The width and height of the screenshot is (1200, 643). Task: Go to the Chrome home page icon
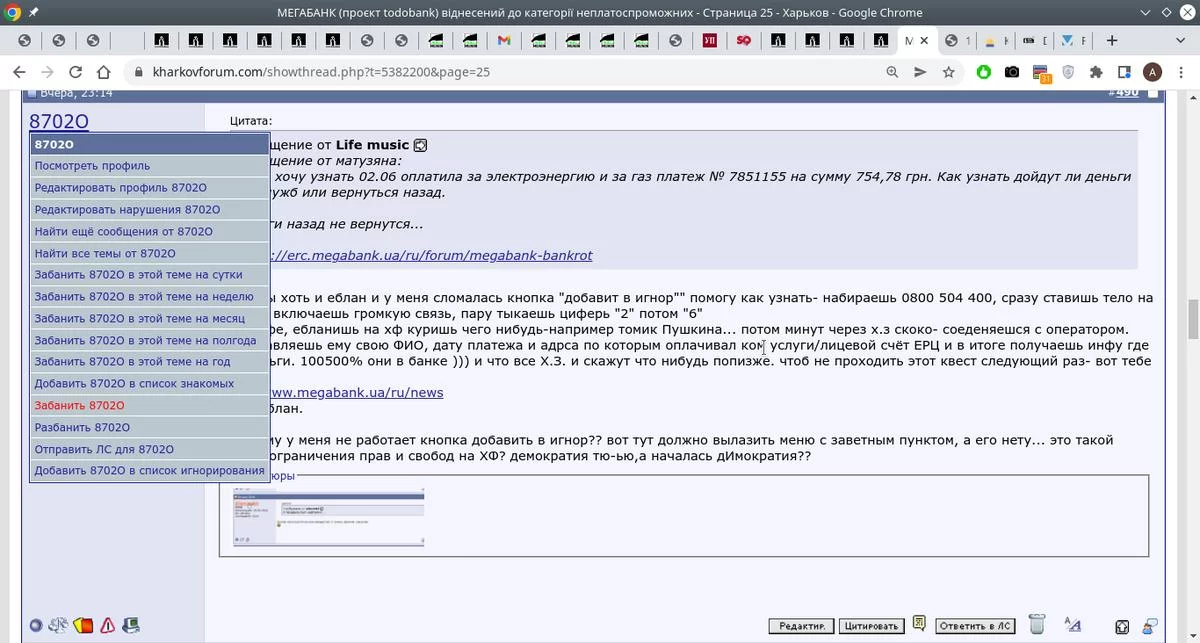pyautogui.click(x=104, y=72)
